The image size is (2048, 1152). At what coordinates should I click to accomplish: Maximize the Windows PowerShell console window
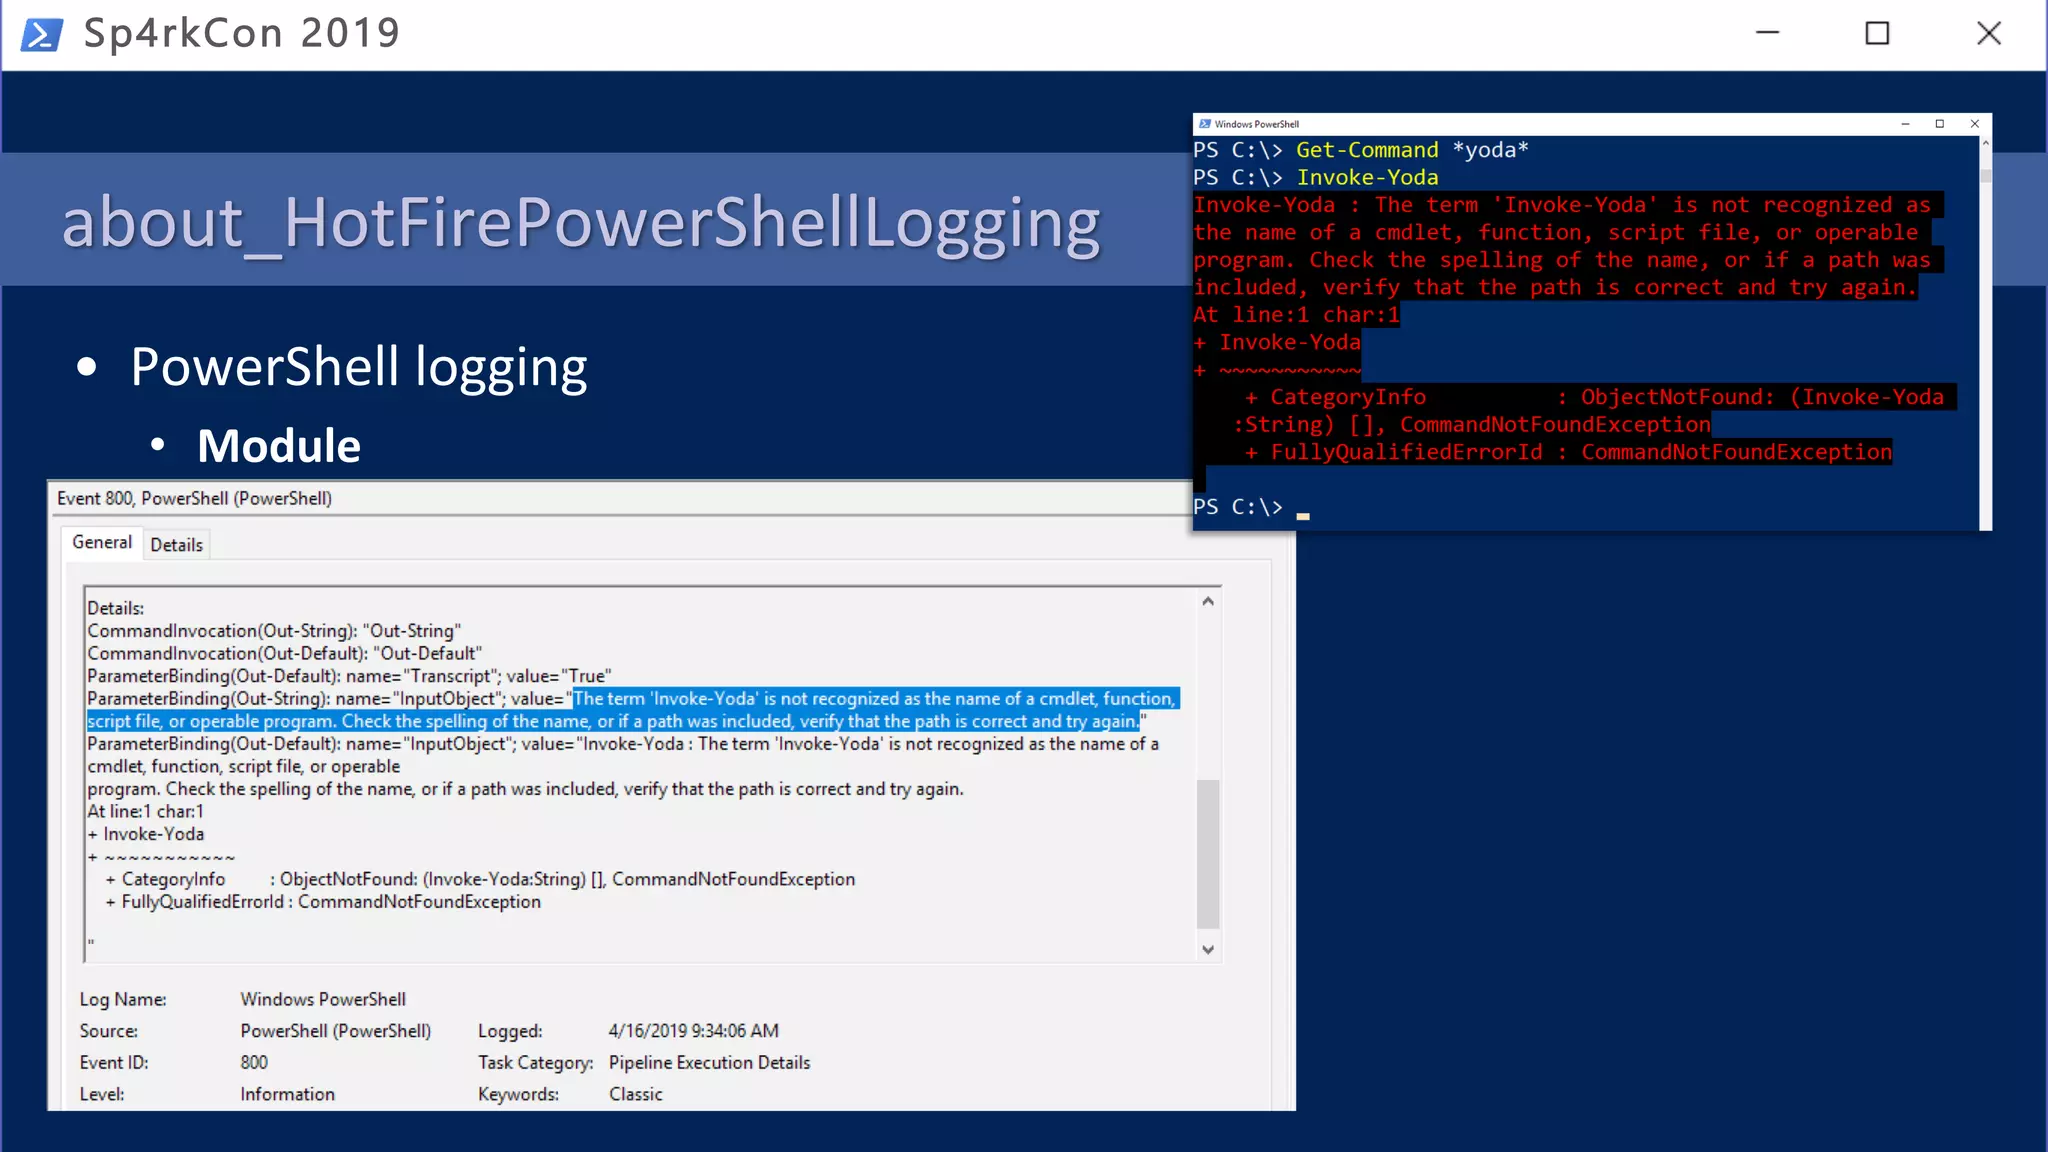tap(1939, 124)
